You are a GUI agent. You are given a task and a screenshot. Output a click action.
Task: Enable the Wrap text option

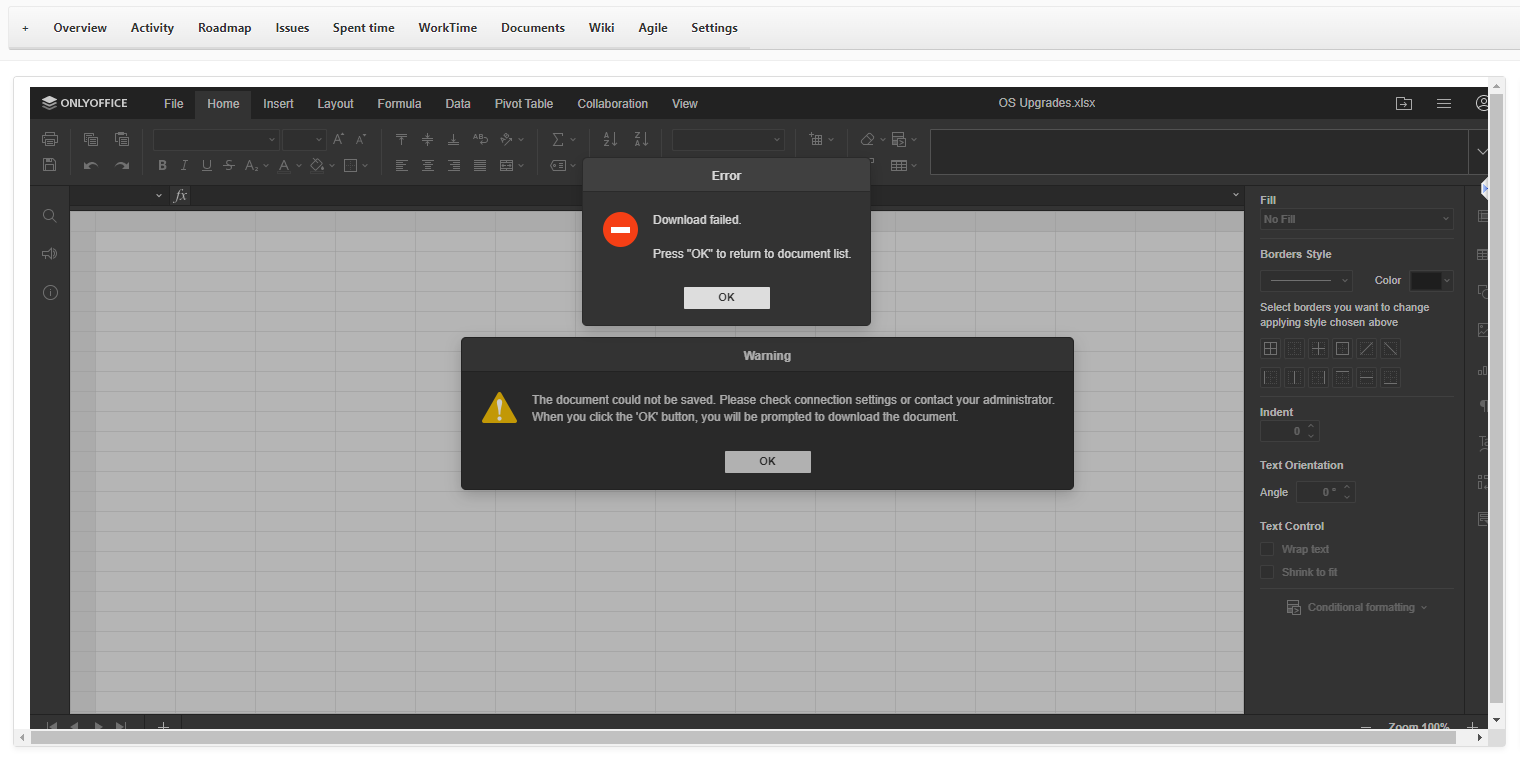[x=1267, y=548]
